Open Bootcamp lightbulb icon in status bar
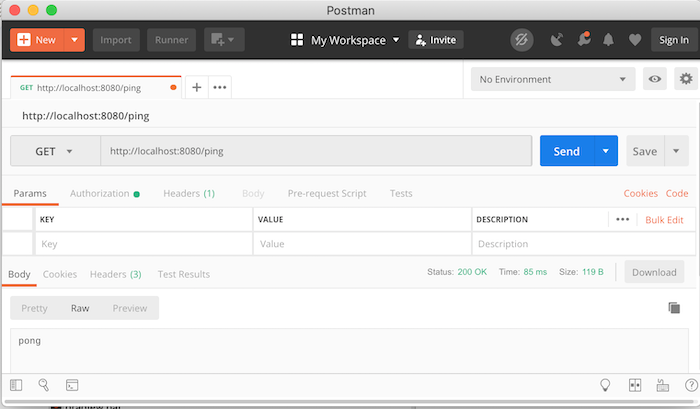This screenshot has width=700, height=409. 605,384
